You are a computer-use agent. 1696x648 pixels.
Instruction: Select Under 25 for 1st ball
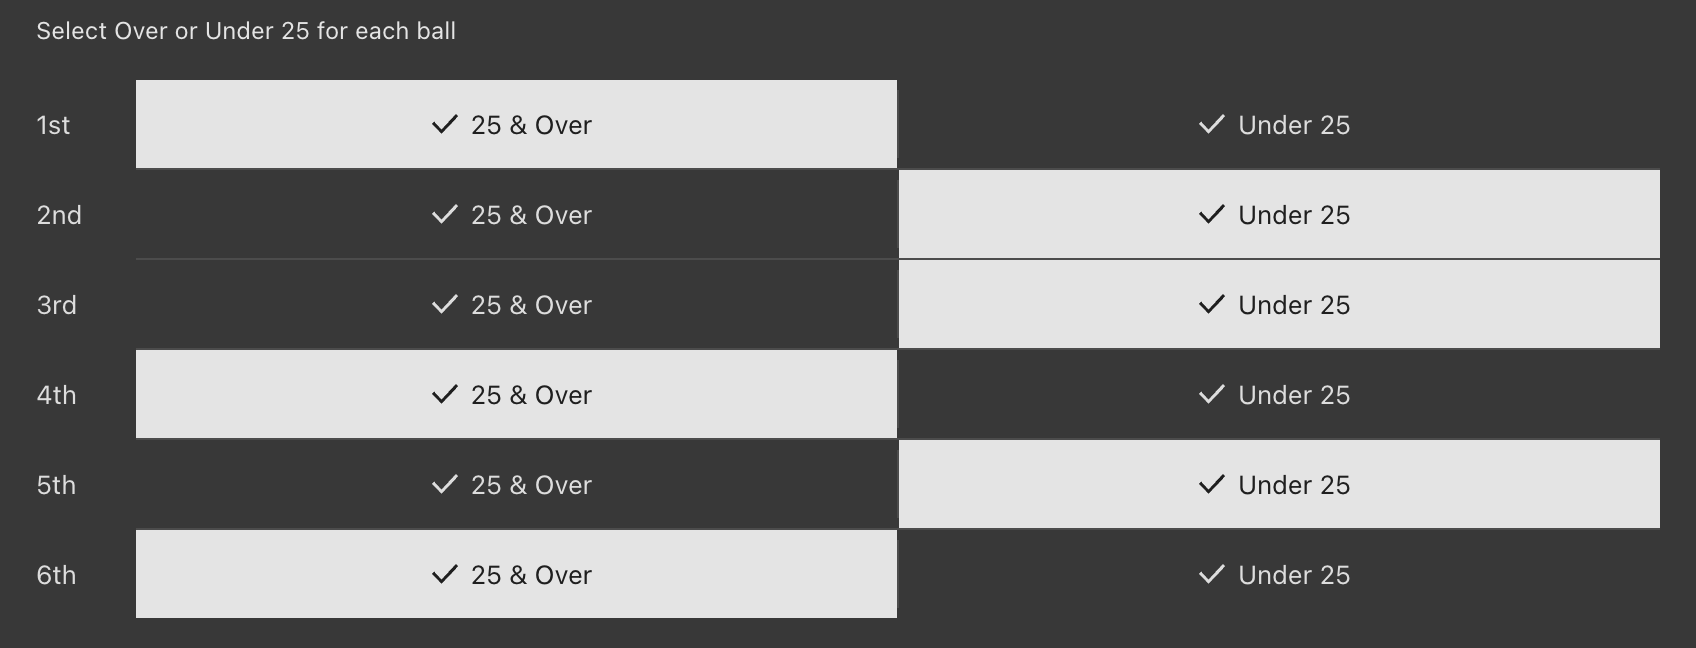tap(1279, 125)
